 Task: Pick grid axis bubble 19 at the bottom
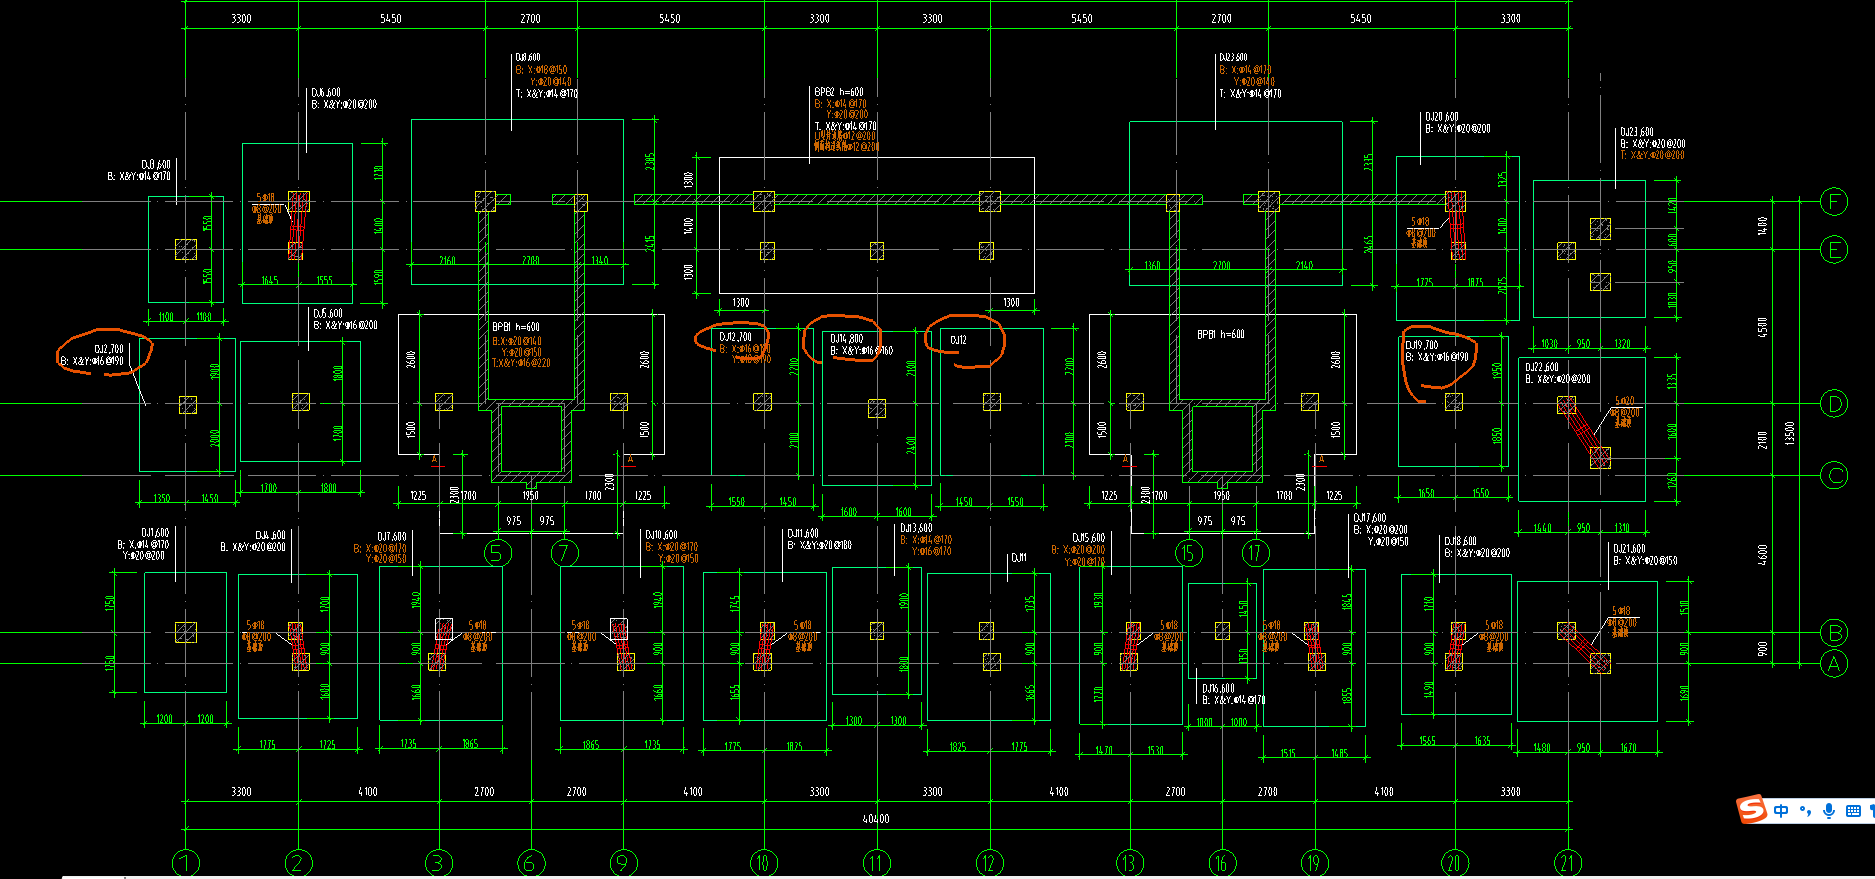click(1314, 863)
